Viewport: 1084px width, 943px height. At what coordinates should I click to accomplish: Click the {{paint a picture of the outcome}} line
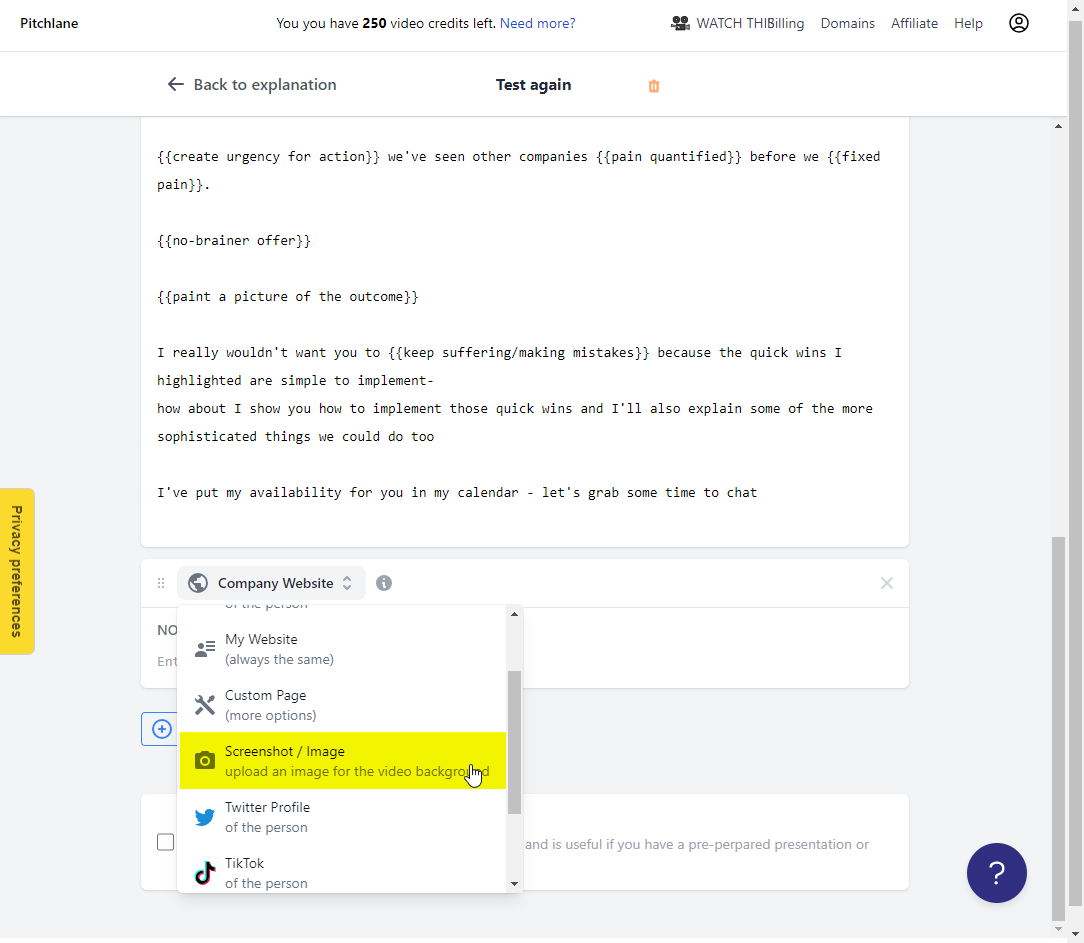pyautogui.click(x=288, y=297)
